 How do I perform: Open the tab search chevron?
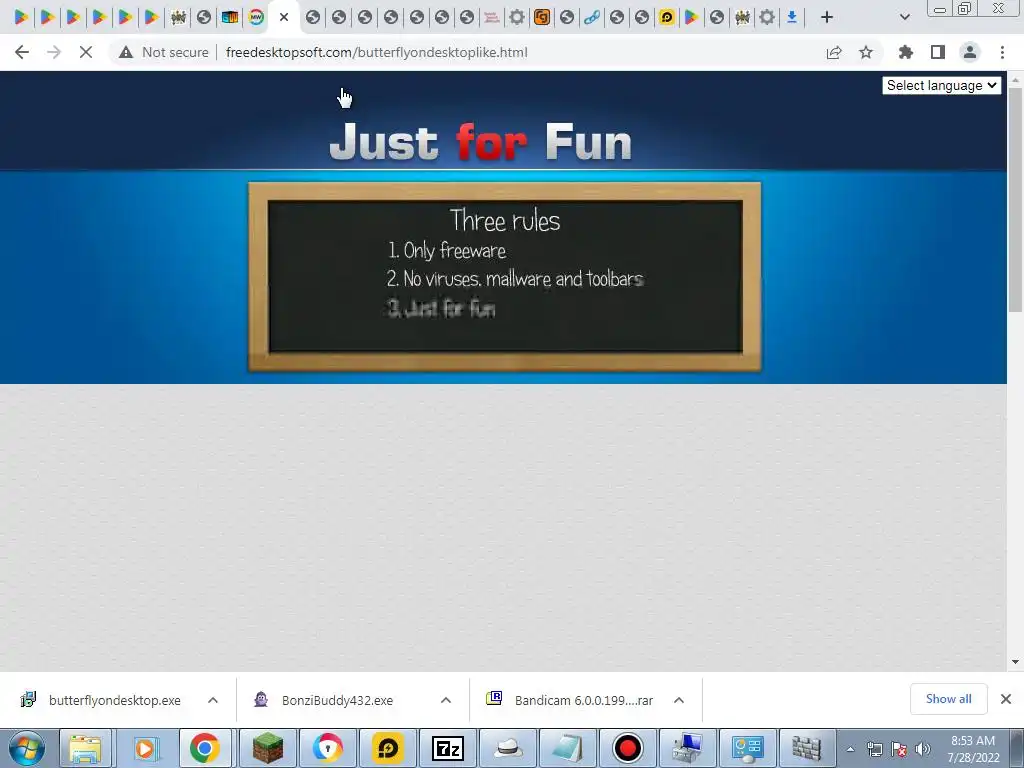pos(904,18)
